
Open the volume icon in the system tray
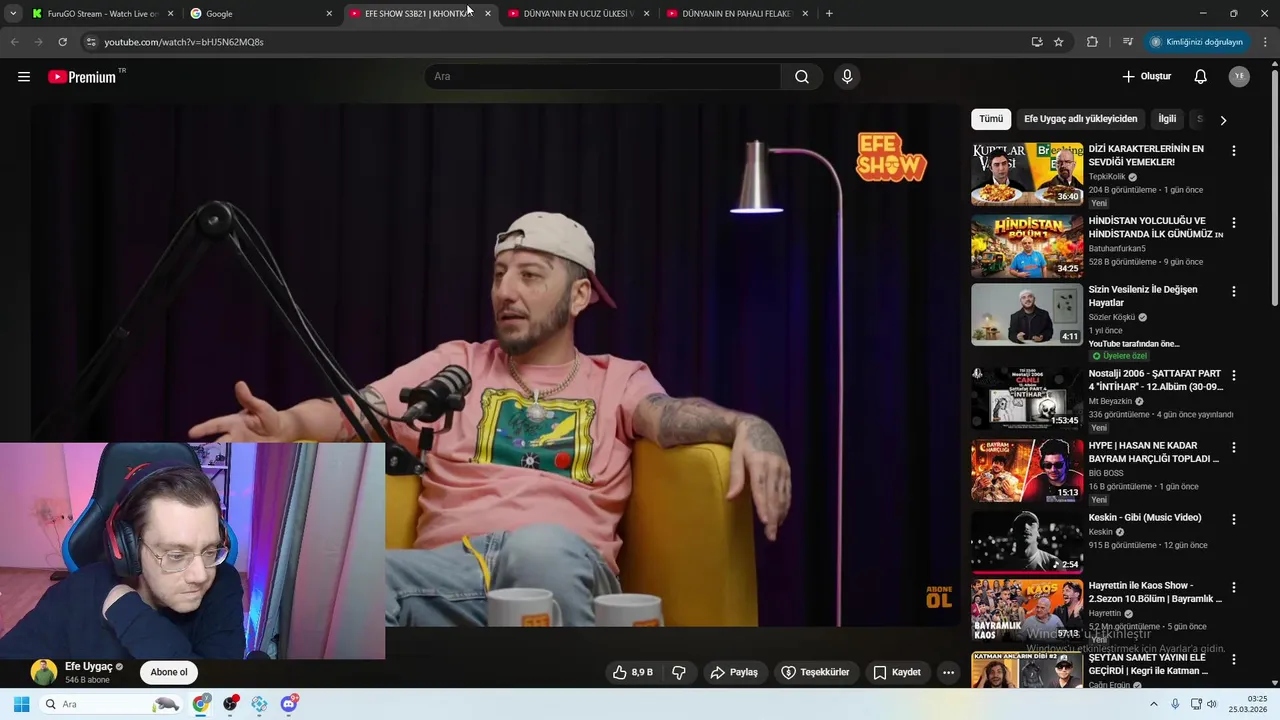pyautogui.click(x=1212, y=704)
